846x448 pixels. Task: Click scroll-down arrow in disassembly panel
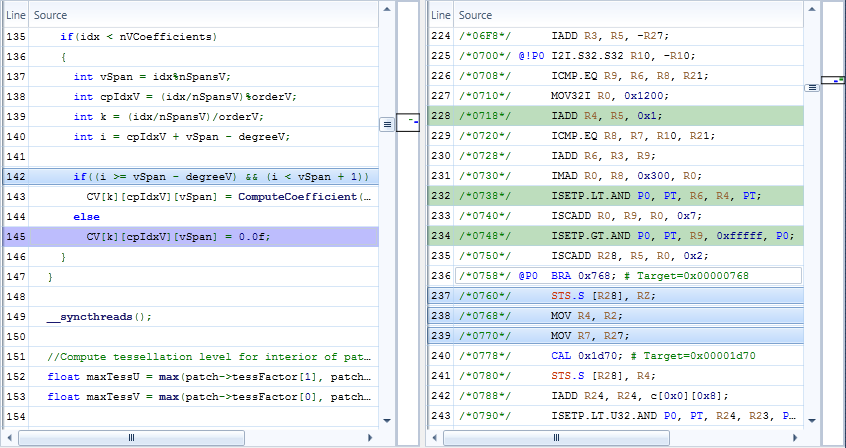tap(811, 422)
